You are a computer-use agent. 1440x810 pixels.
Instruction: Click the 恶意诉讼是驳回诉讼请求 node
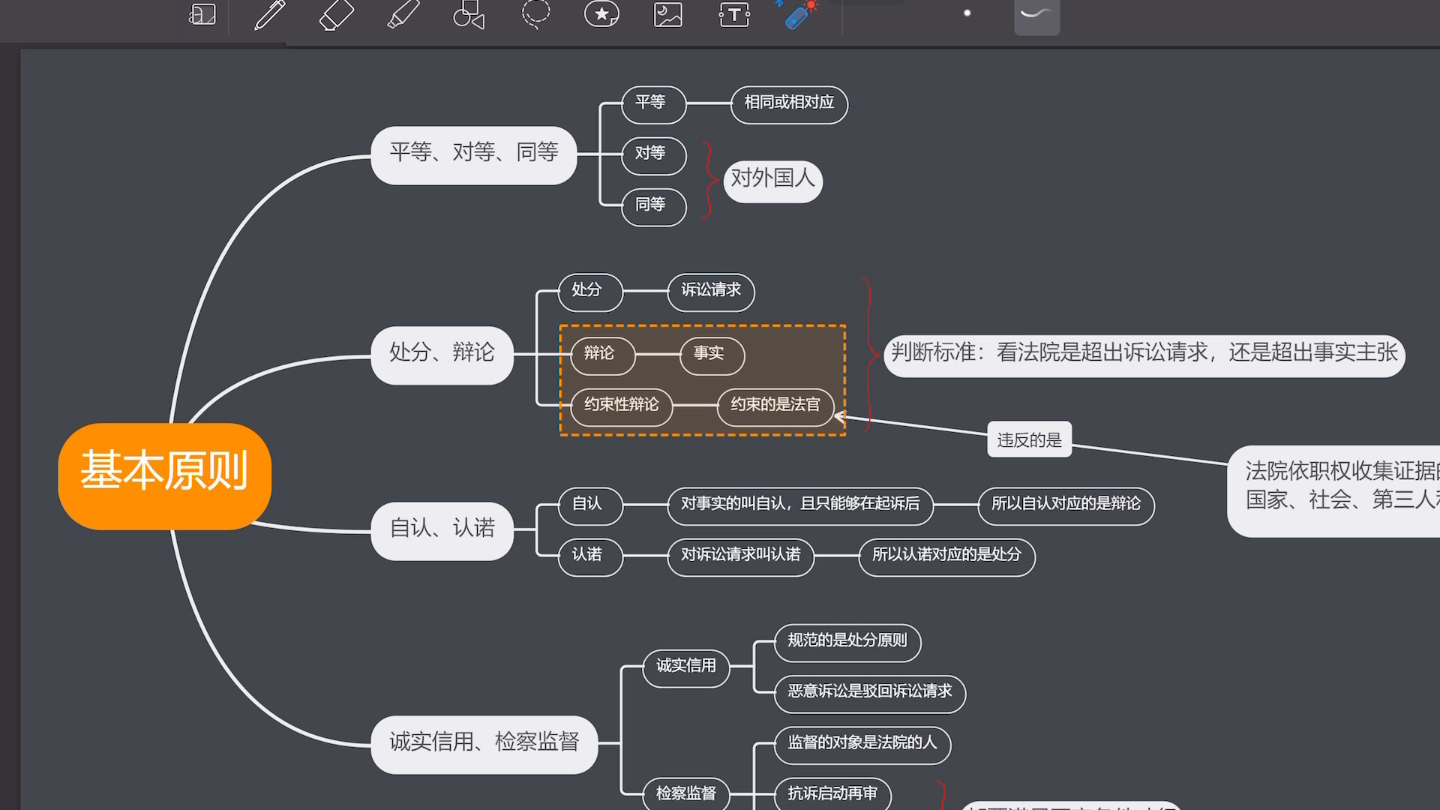coord(870,694)
